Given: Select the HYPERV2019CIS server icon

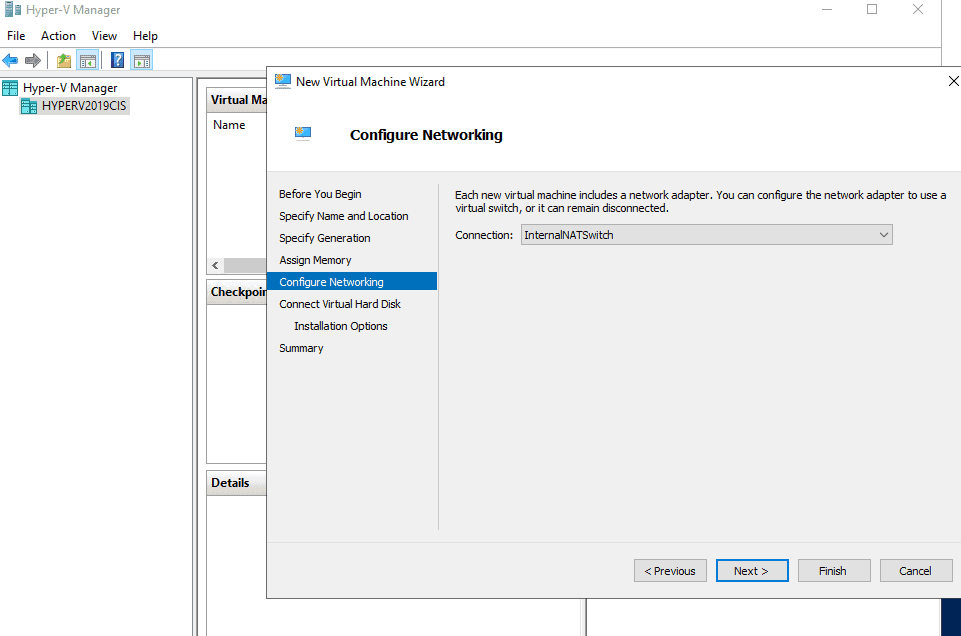Looking at the screenshot, I should 31,105.
